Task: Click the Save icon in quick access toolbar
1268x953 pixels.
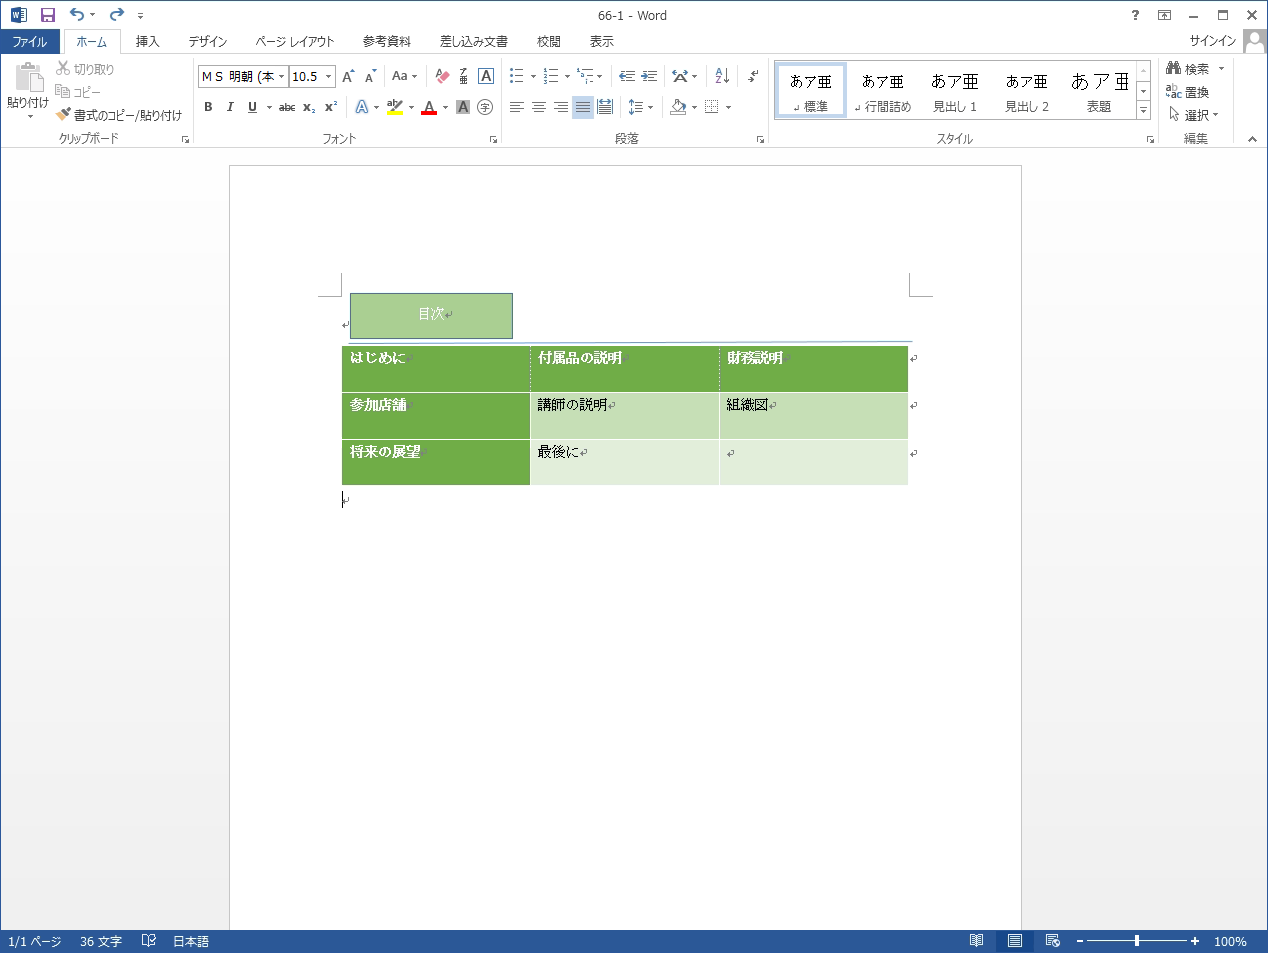Action: click(47, 15)
